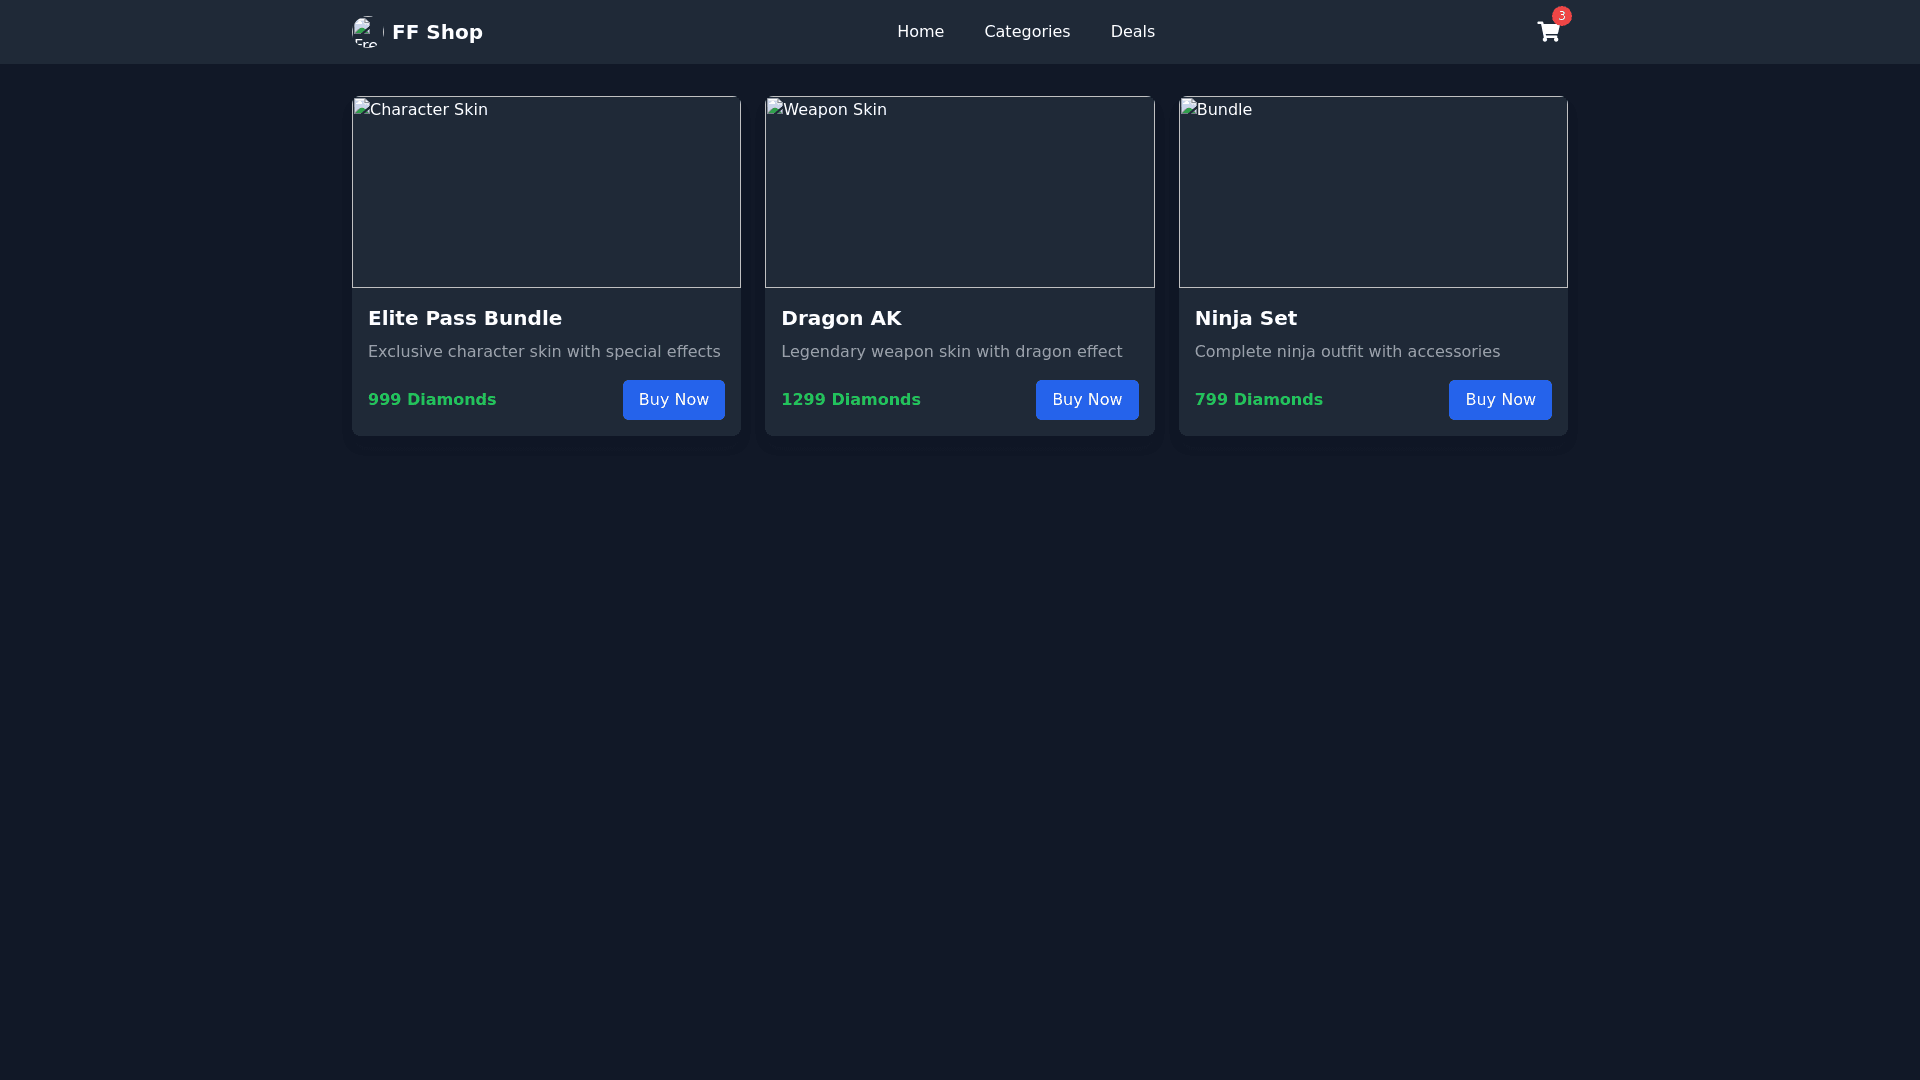Click the cart notification badge showing 3
The width and height of the screenshot is (1920, 1080).
[x=1562, y=16]
